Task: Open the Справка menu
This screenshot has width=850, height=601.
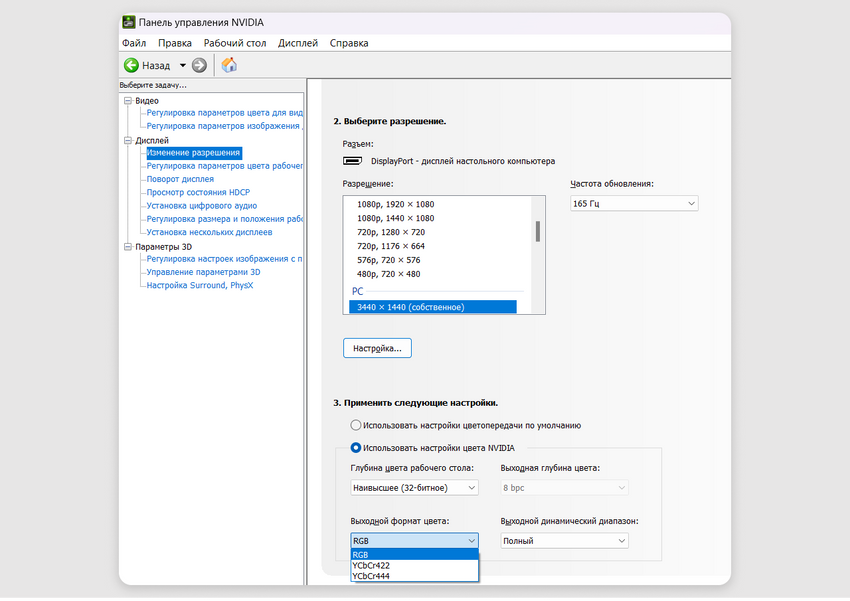Action: pyautogui.click(x=349, y=43)
